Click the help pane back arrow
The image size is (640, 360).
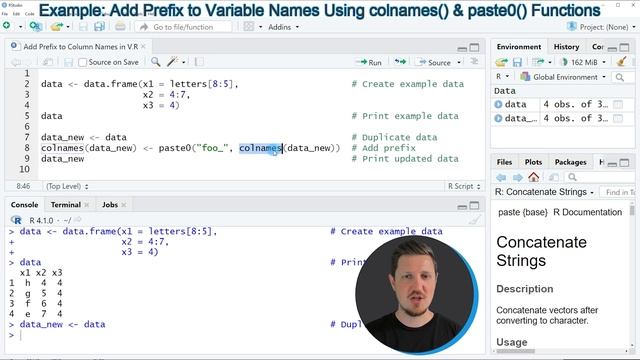pos(501,177)
